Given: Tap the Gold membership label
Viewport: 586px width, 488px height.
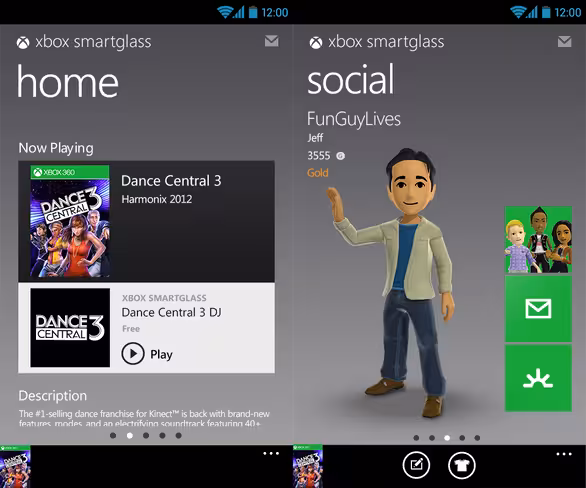Looking at the screenshot, I should [318, 173].
